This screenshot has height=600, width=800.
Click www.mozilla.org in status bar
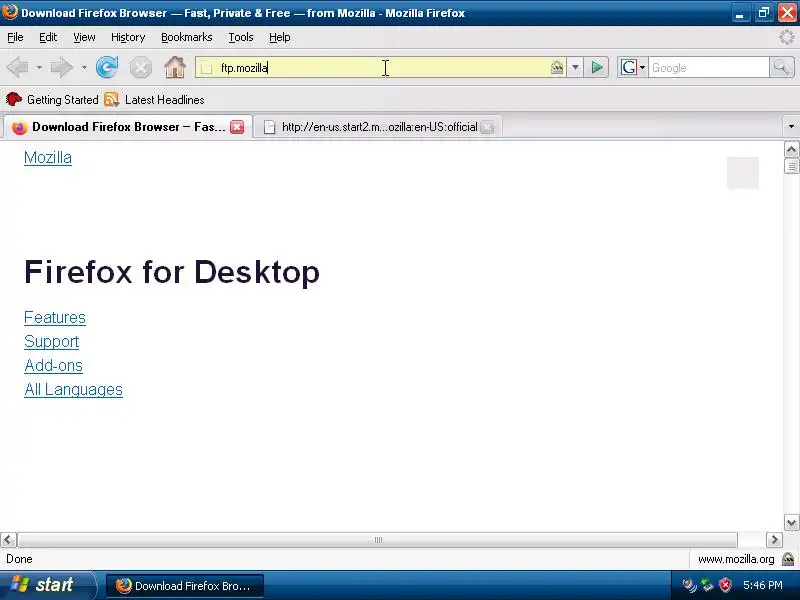tap(736, 559)
